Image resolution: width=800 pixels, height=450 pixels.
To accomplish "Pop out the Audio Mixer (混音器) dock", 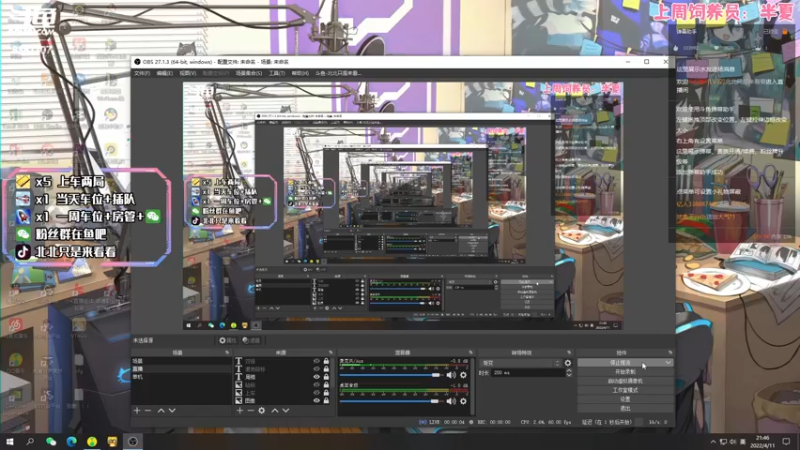I will tap(470, 353).
